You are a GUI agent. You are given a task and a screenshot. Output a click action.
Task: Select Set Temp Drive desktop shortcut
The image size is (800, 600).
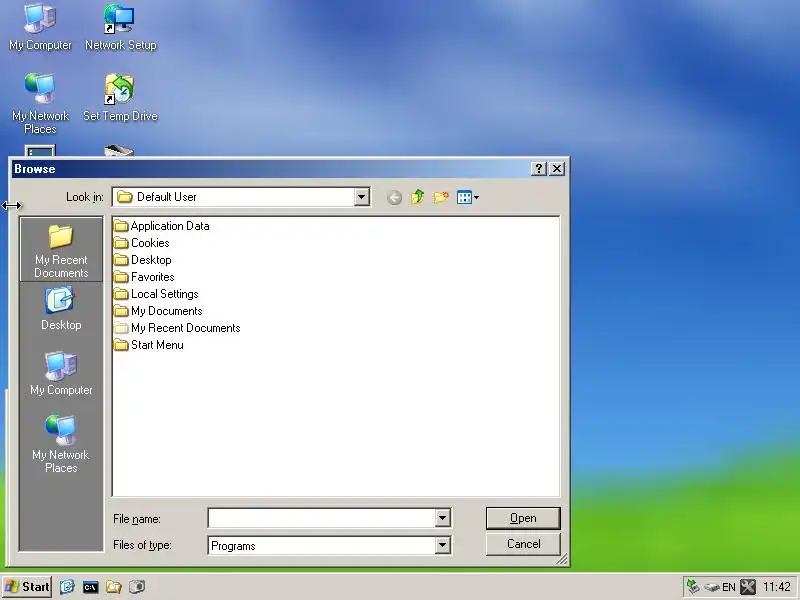point(120,97)
